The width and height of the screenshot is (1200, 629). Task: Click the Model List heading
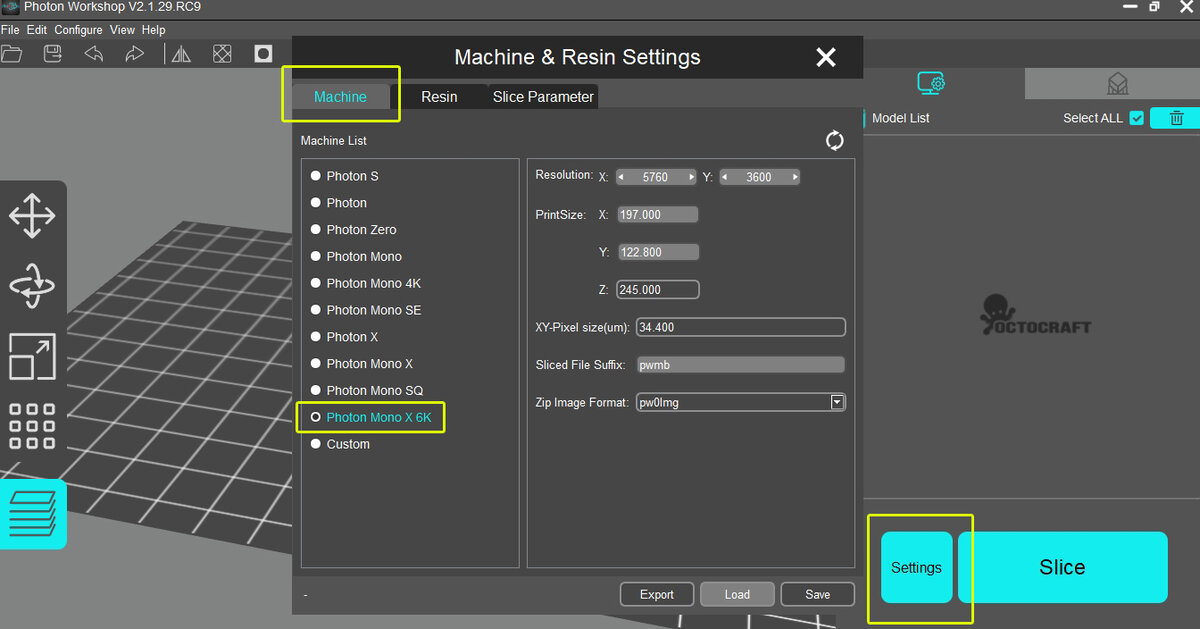[900, 118]
